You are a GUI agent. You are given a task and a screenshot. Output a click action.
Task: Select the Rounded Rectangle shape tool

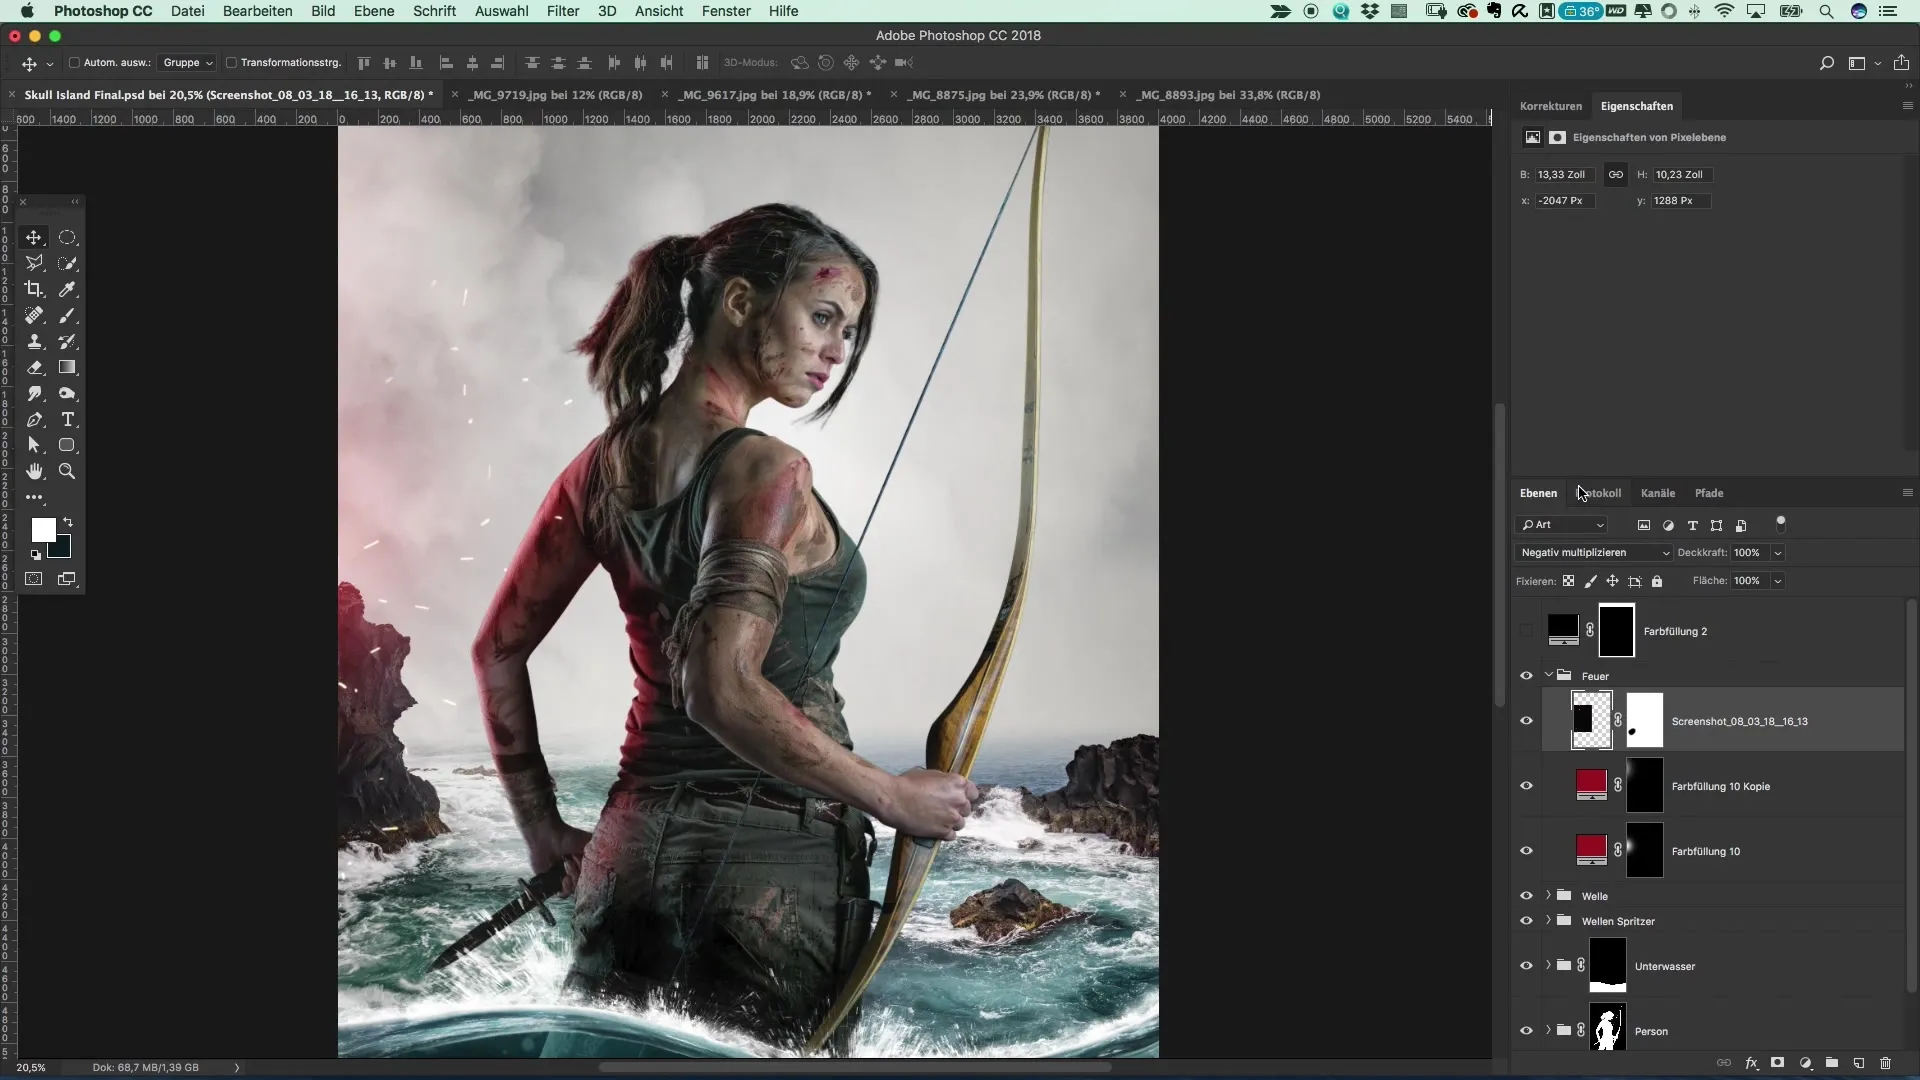pyautogui.click(x=67, y=445)
